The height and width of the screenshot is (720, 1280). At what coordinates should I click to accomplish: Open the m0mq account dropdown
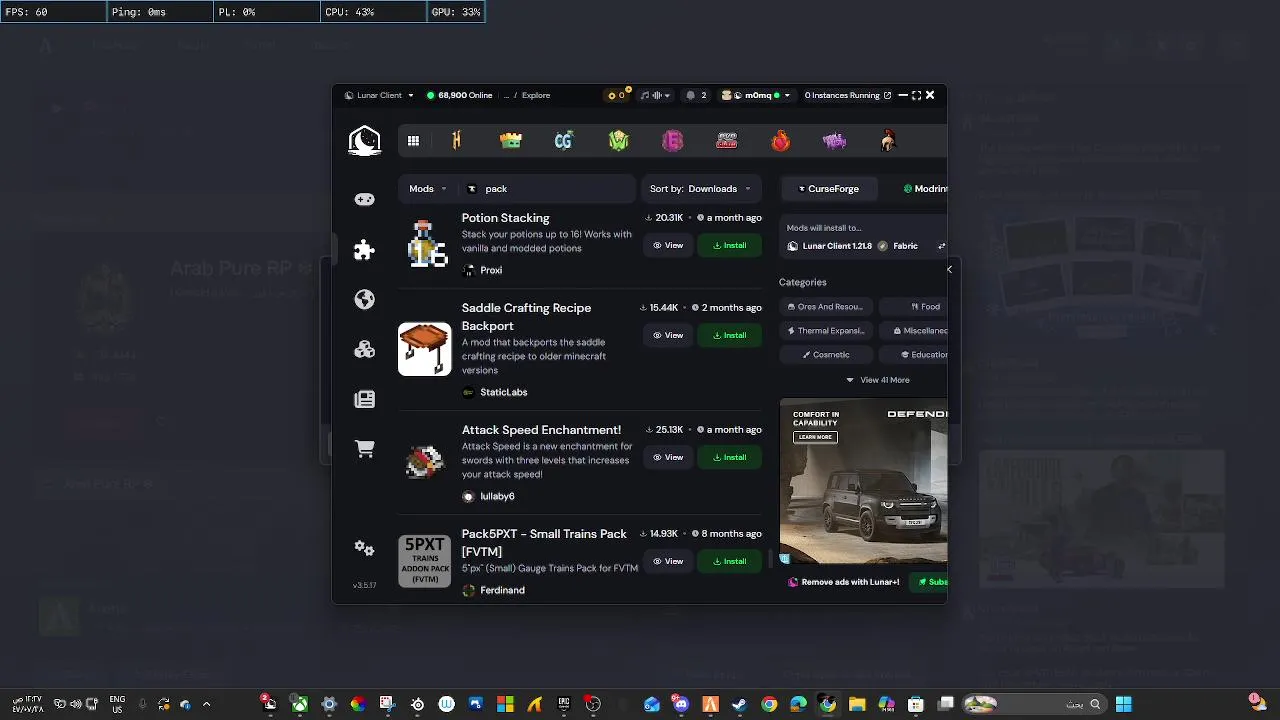756,95
